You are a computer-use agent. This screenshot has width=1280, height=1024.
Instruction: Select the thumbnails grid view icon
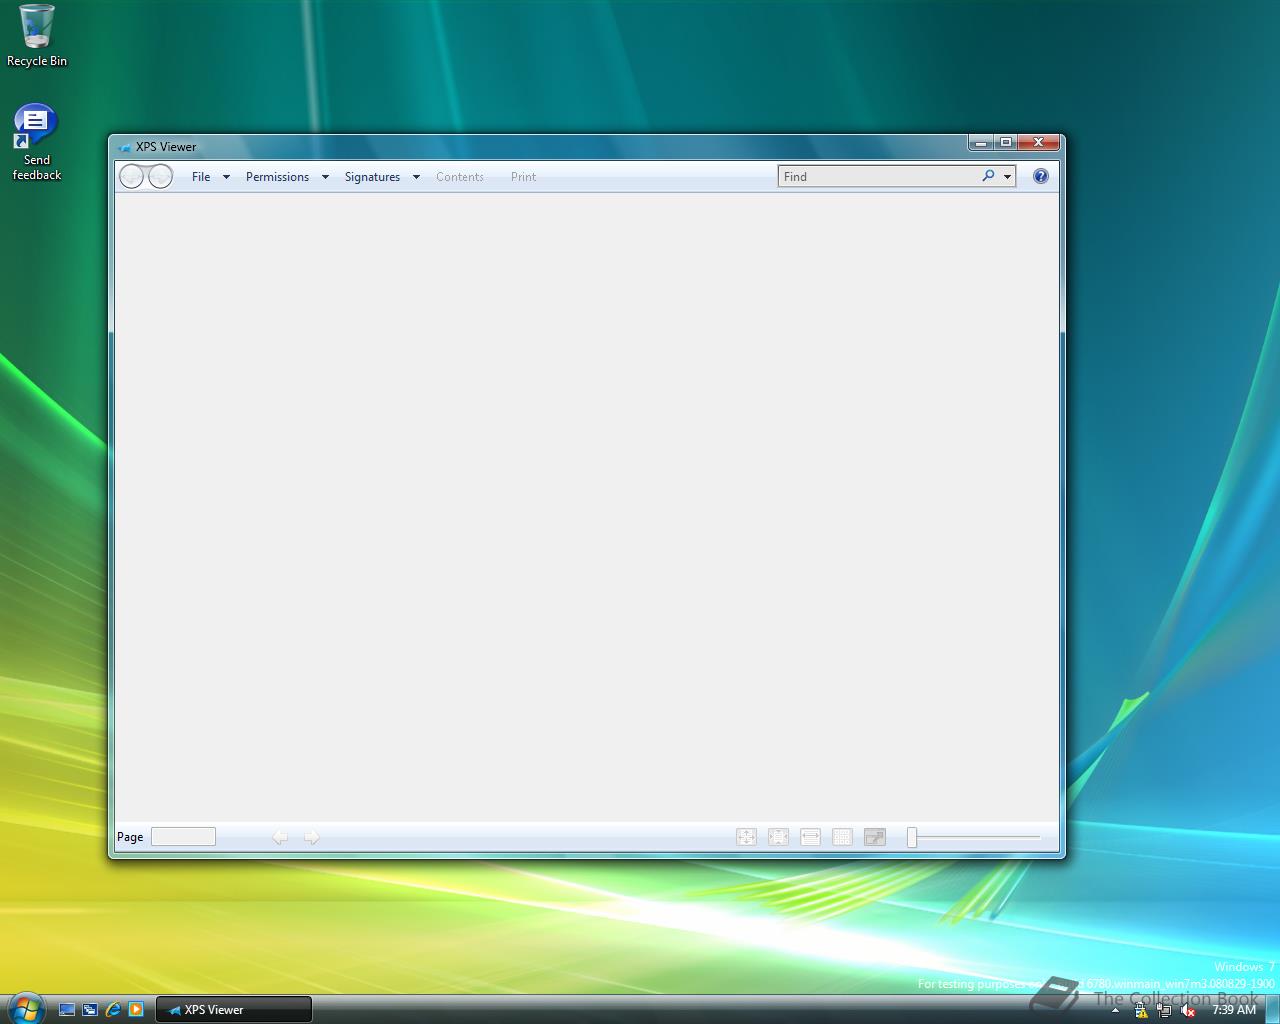point(842,837)
